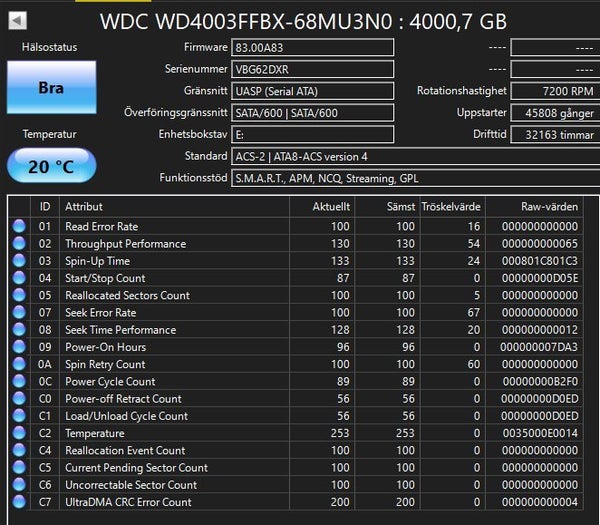Click the rotation speed field 7200 RPM
Screen dimensions: 600x525
coord(555,91)
